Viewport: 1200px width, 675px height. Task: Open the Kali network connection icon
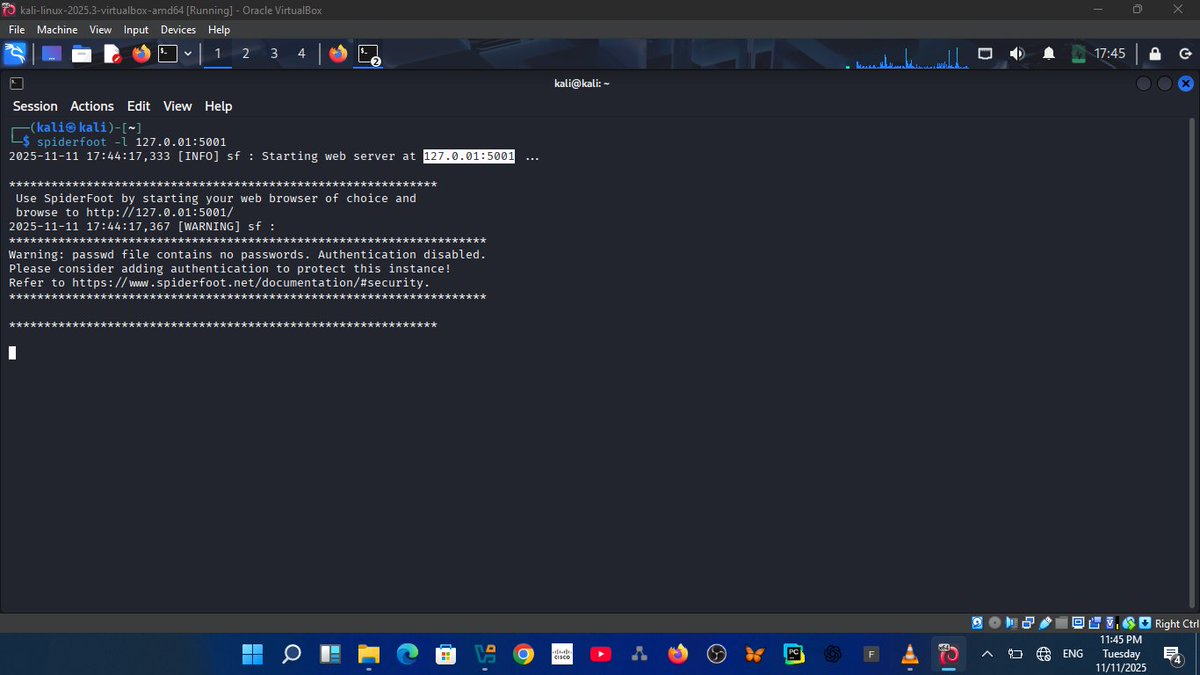click(985, 54)
